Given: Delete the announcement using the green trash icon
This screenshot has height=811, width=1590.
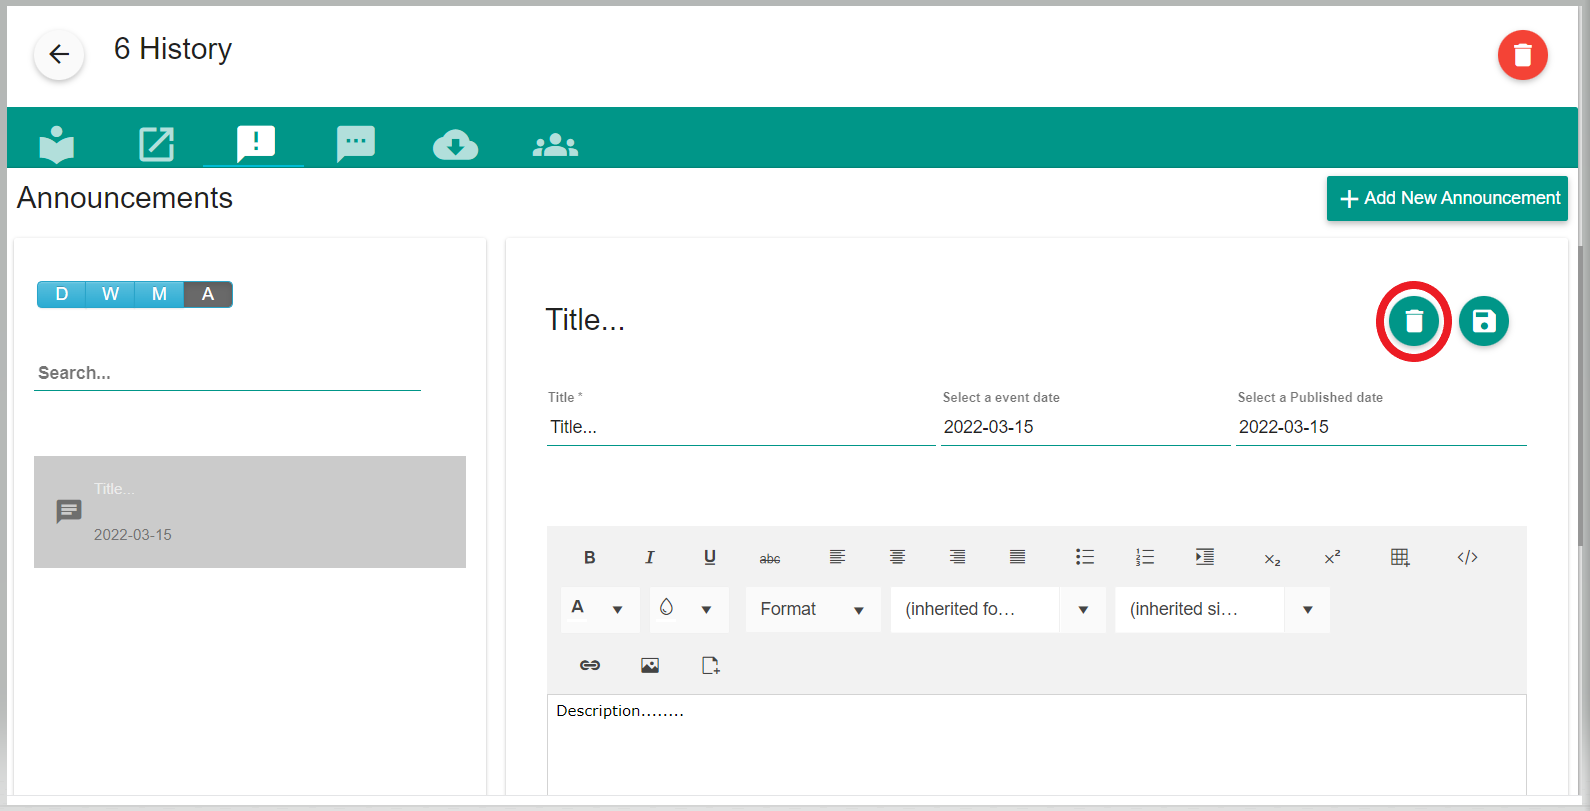Looking at the screenshot, I should click(1413, 321).
